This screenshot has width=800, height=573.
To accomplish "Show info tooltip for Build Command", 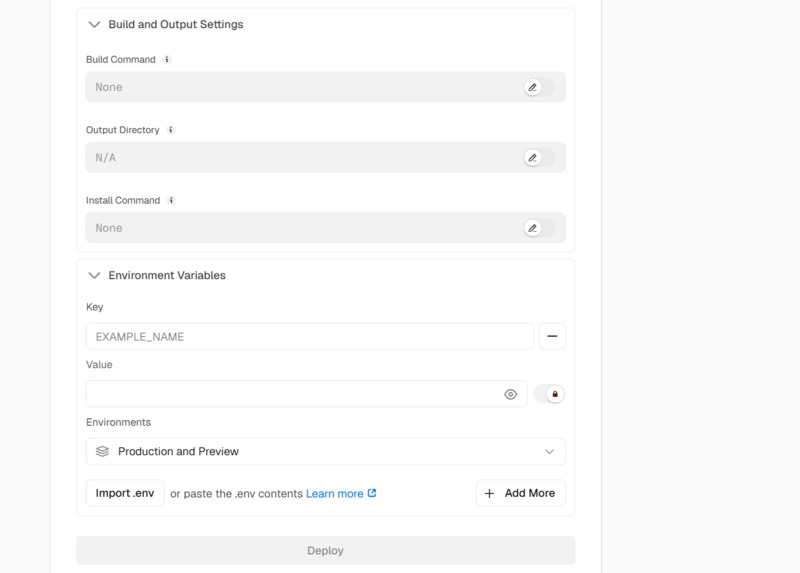I will point(167,60).
